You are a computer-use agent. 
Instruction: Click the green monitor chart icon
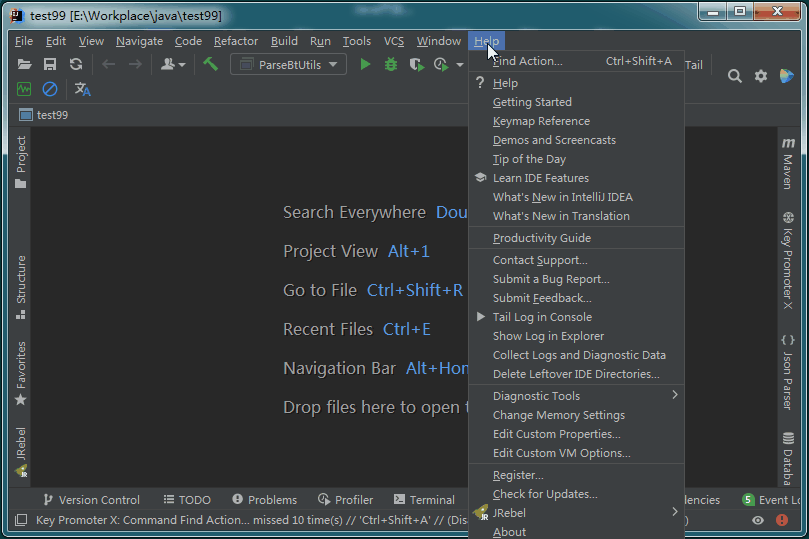tap(24, 89)
